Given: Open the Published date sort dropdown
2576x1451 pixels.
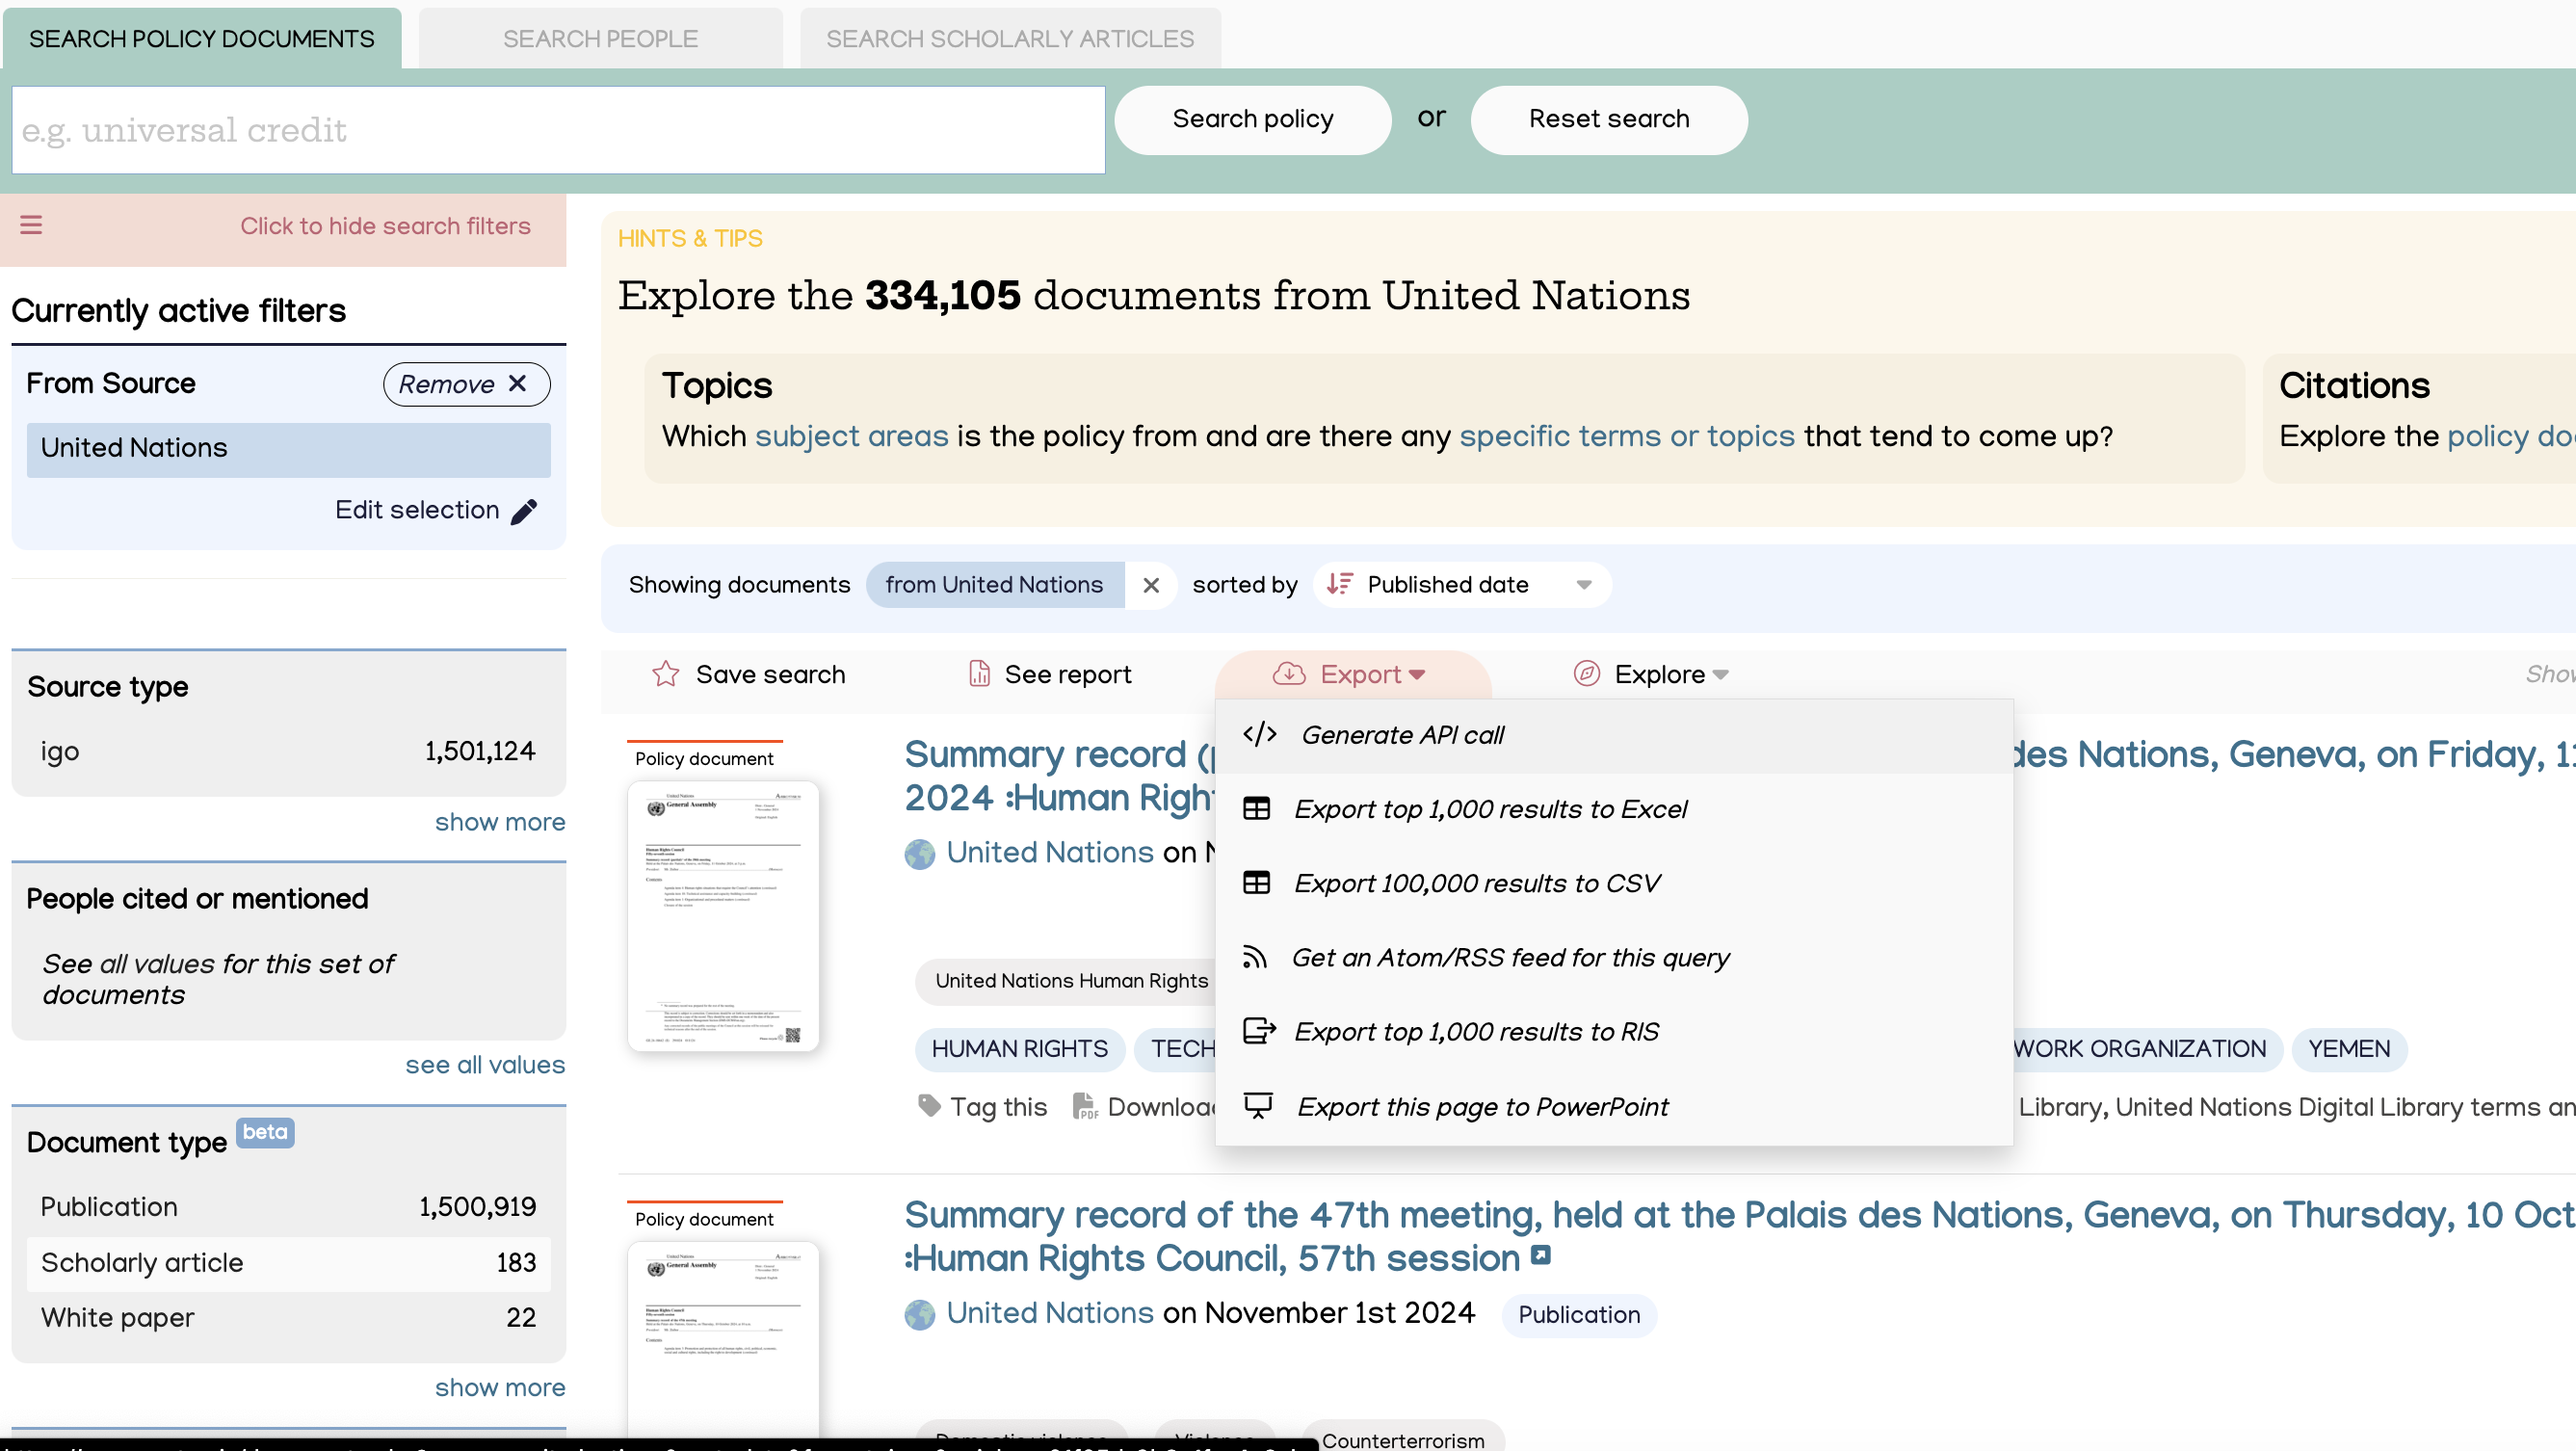Looking at the screenshot, I should tap(1460, 585).
